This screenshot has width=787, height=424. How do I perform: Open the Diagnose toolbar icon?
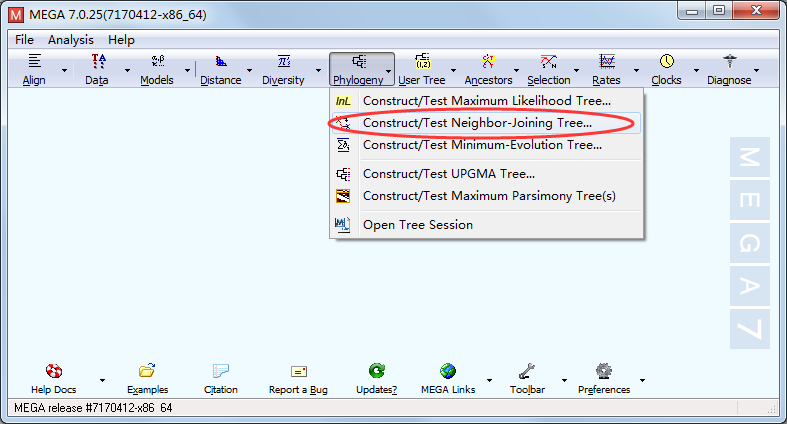pos(730,61)
